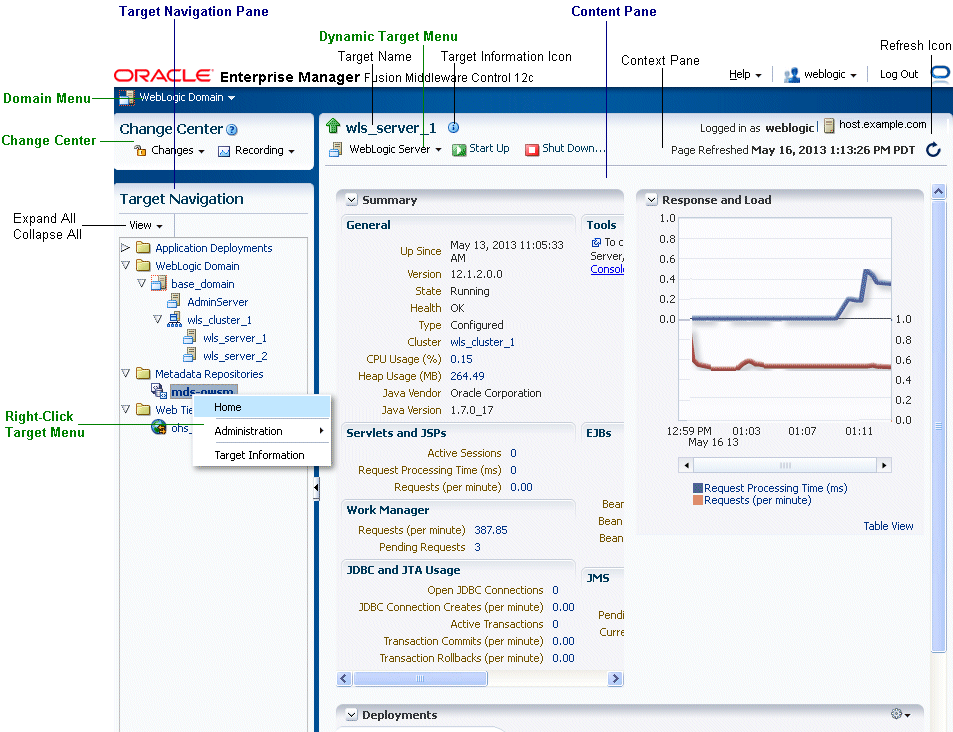The height and width of the screenshot is (732, 953).
Task: Click the Deployments gear options icon
Action: click(896, 714)
